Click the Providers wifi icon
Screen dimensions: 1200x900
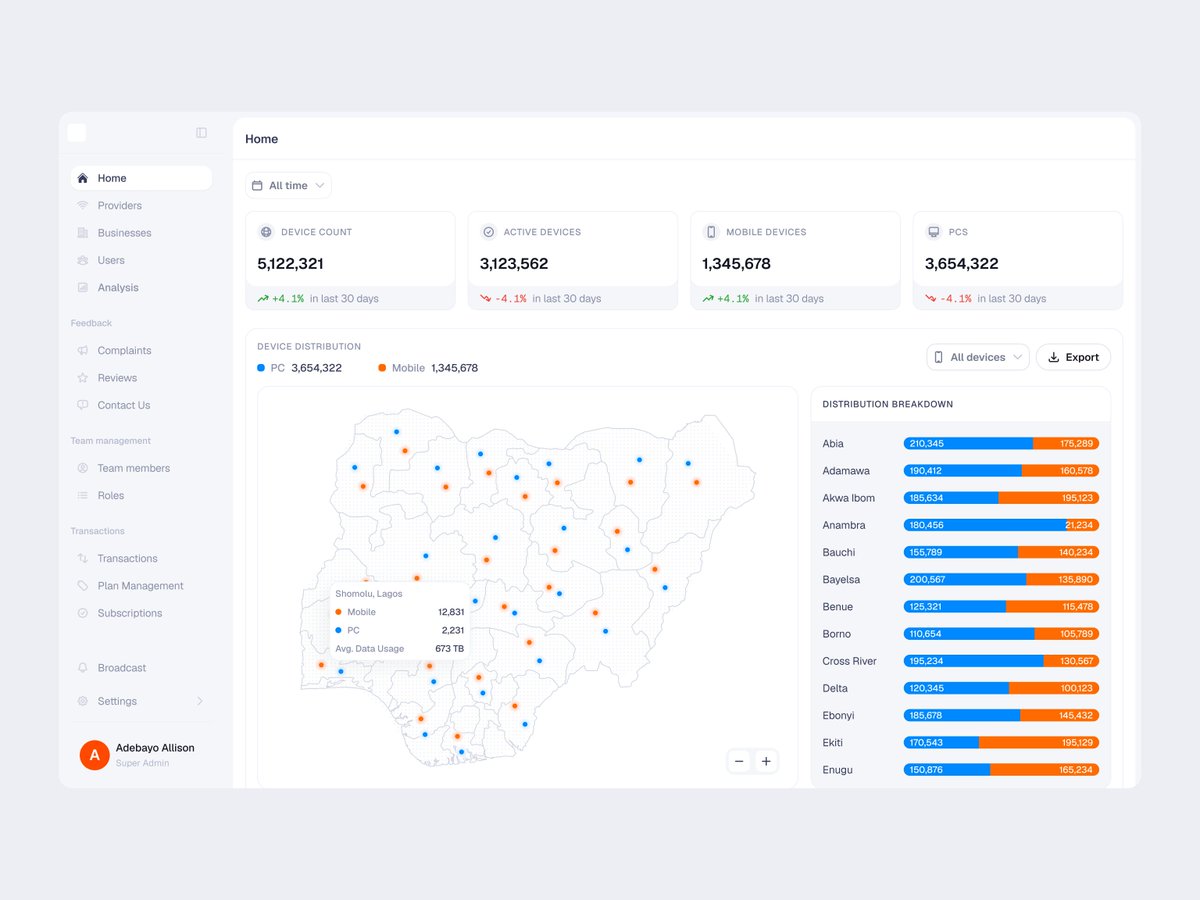pos(83,205)
